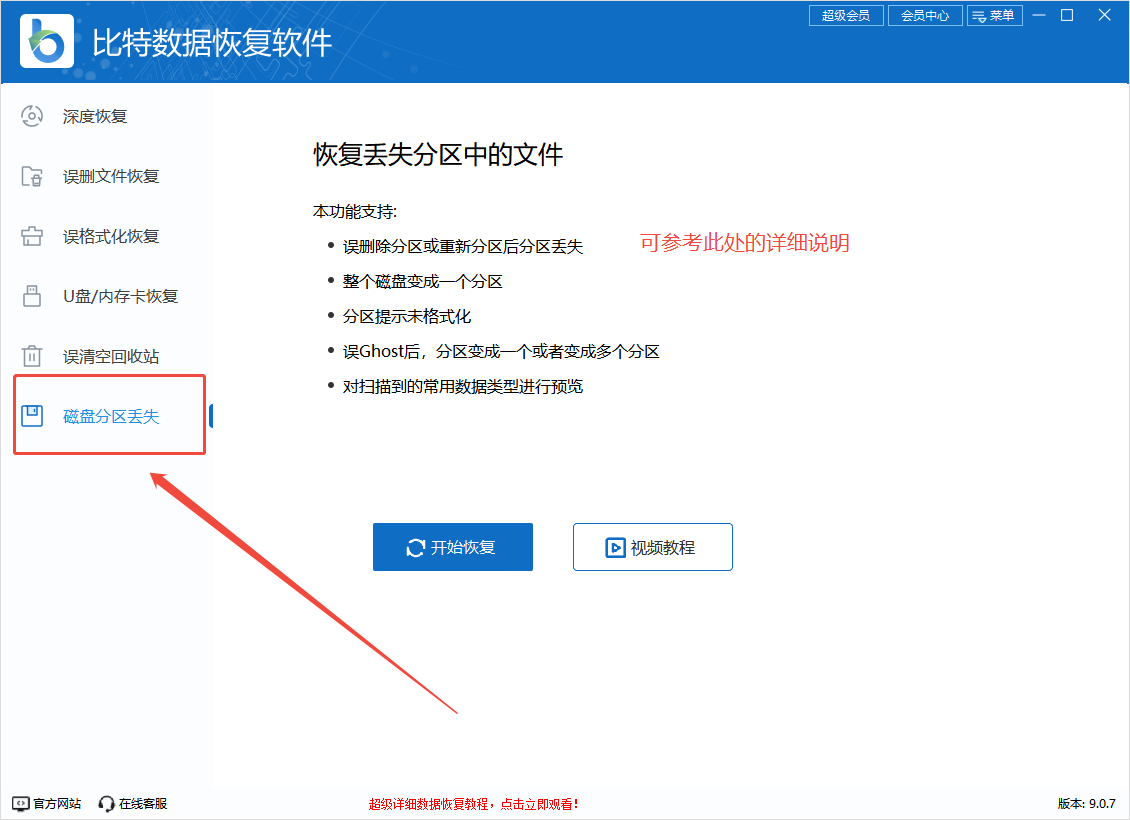Click the text 整个磁盘变成一个分区

click(x=422, y=281)
